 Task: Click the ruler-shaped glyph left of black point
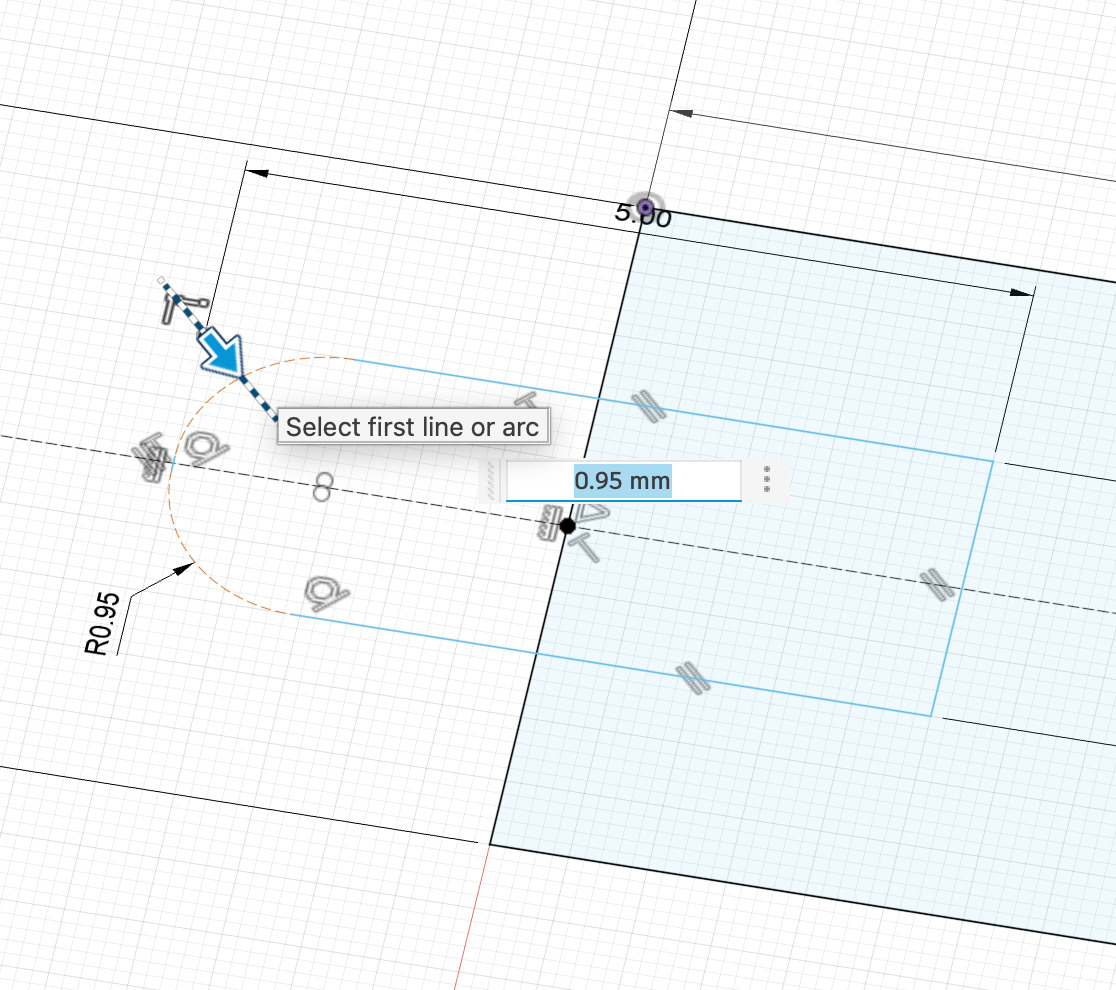pyautogui.click(x=549, y=522)
